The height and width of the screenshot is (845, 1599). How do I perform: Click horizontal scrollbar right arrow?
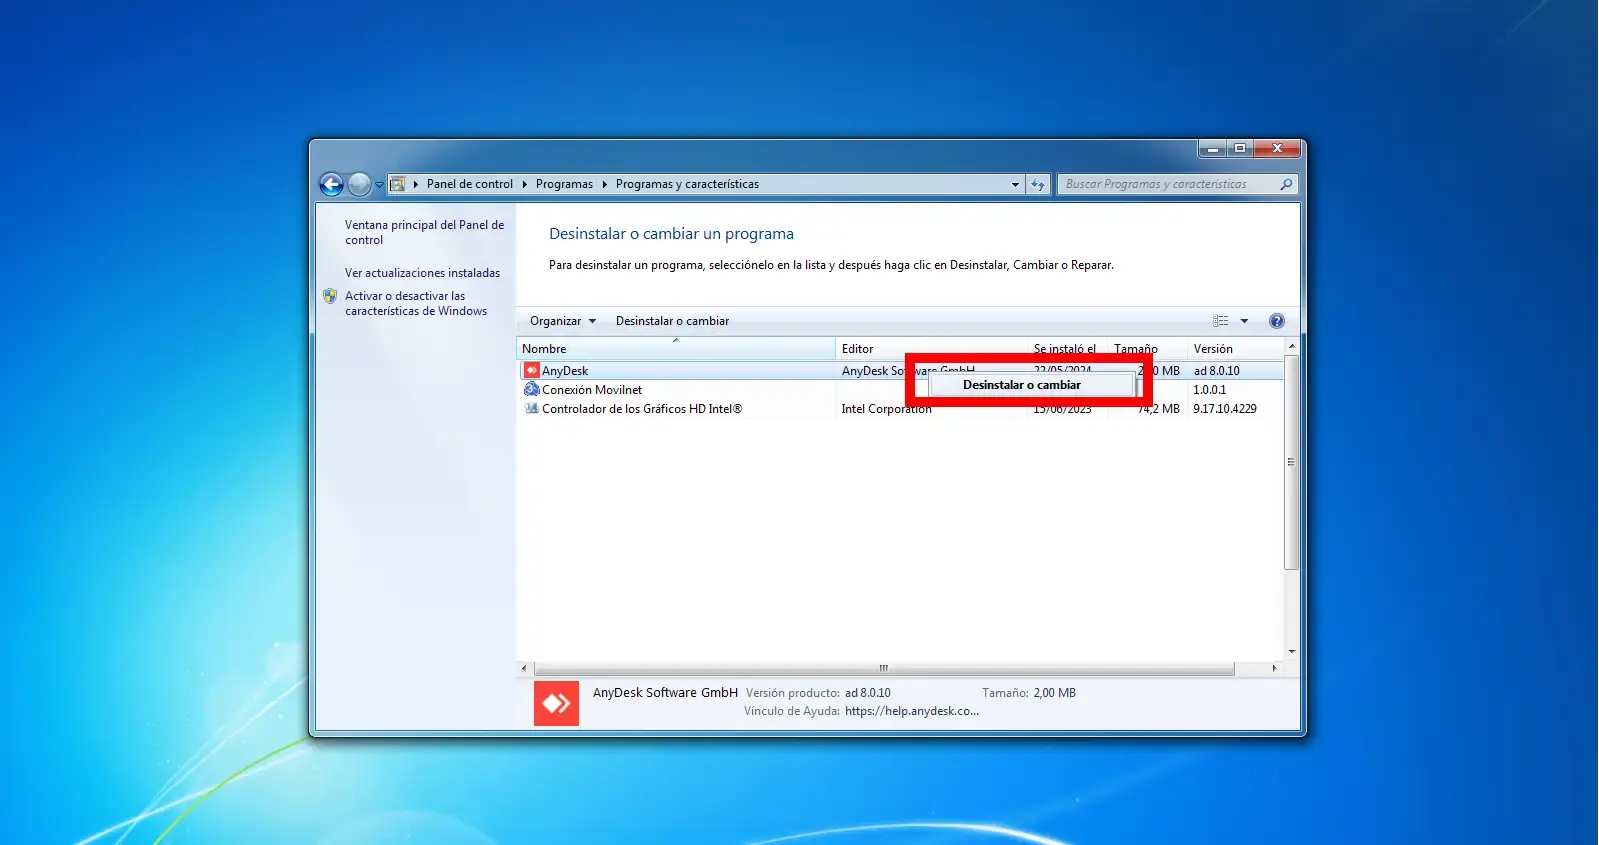1274,668
